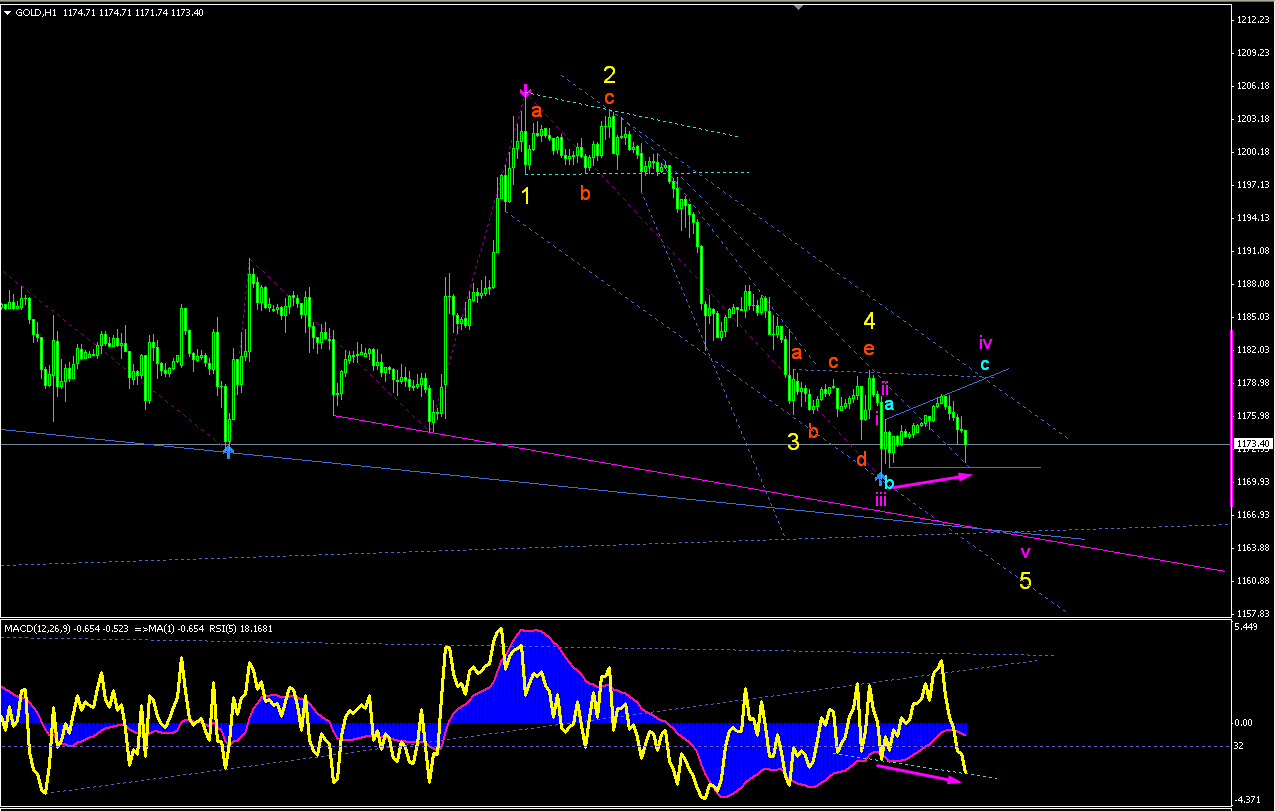Click the 1212.23 price scale value
The width and height of the screenshot is (1275, 811).
(x=1253, y=19)
